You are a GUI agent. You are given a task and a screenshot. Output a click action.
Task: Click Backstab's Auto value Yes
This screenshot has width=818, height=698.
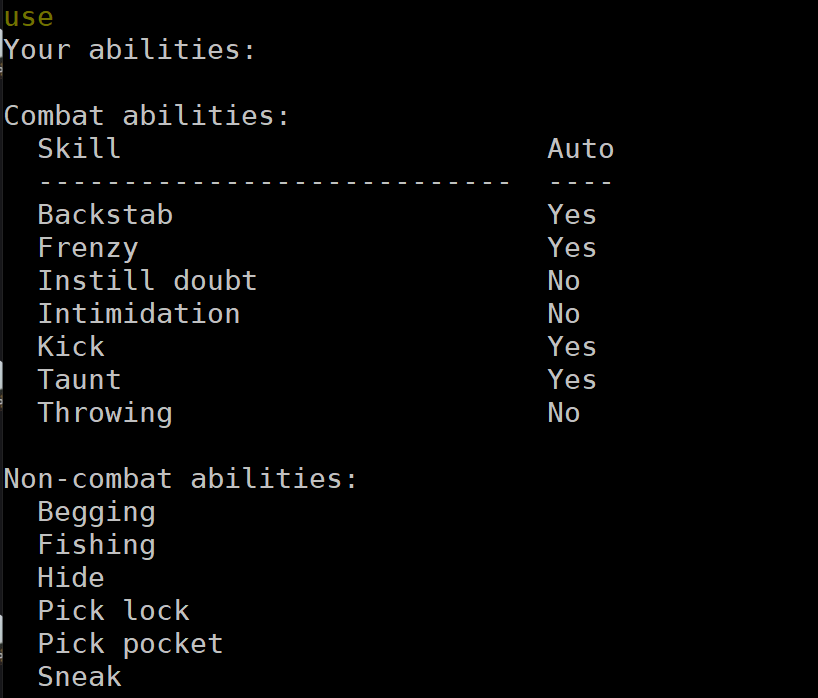coord(572,214)
